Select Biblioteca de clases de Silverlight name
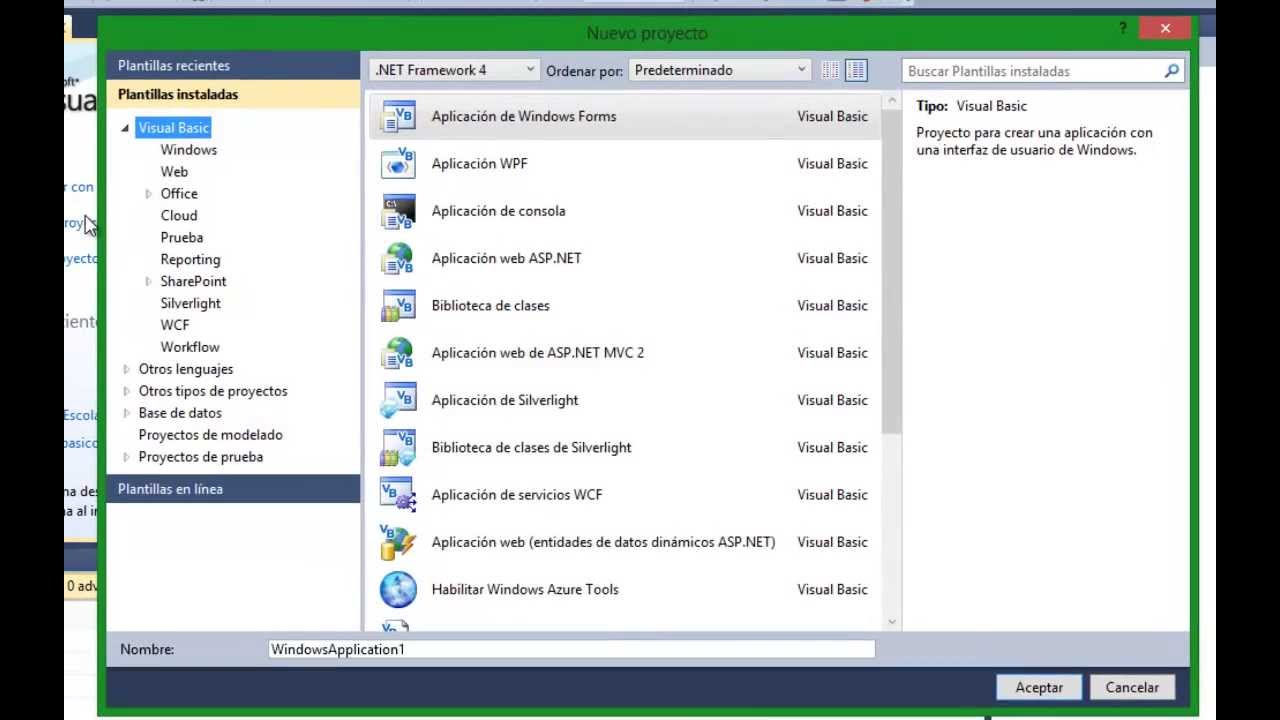The height and width of the screenshot is (720, 1280). (x=531, y=448)
